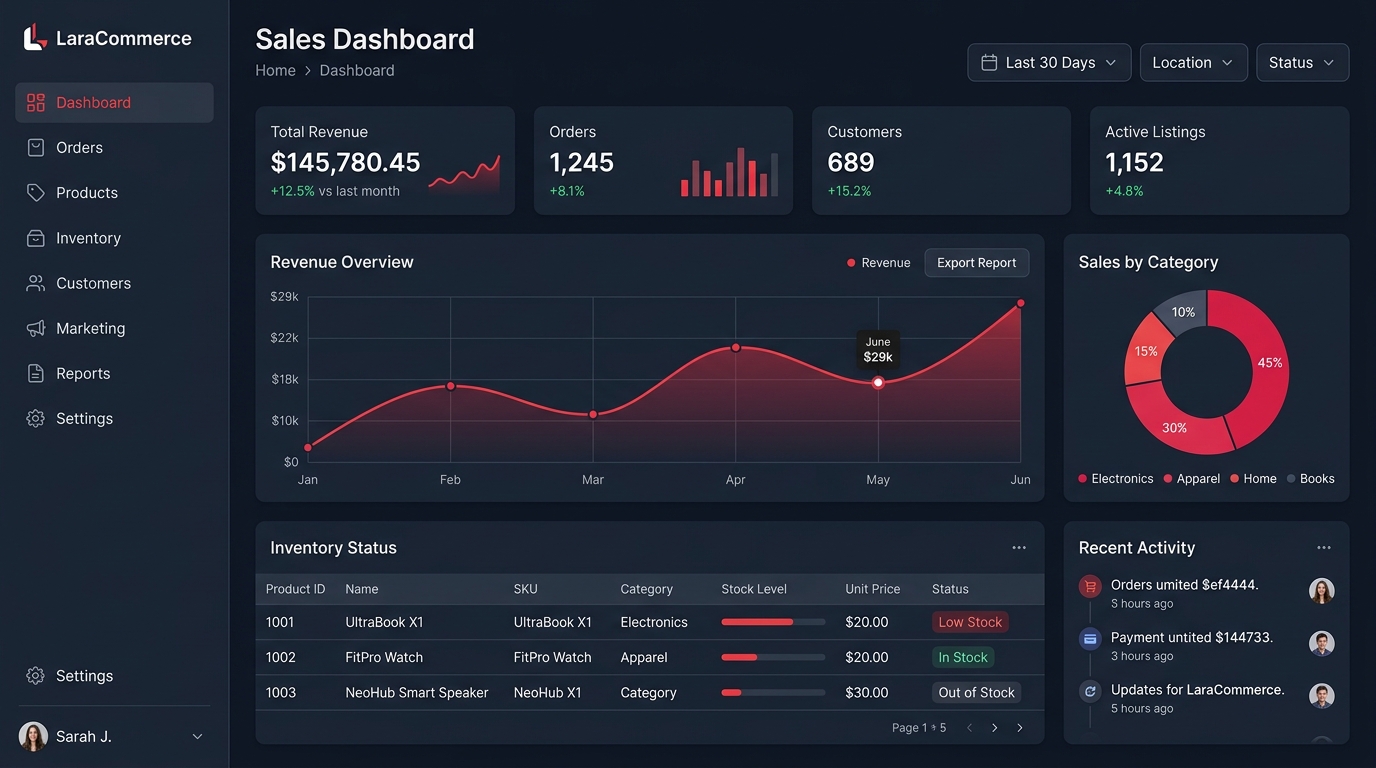Toggle Home legend in Sales by Category
The height and width of the screenshot is (768, 1376).
tap(1254, 479)
